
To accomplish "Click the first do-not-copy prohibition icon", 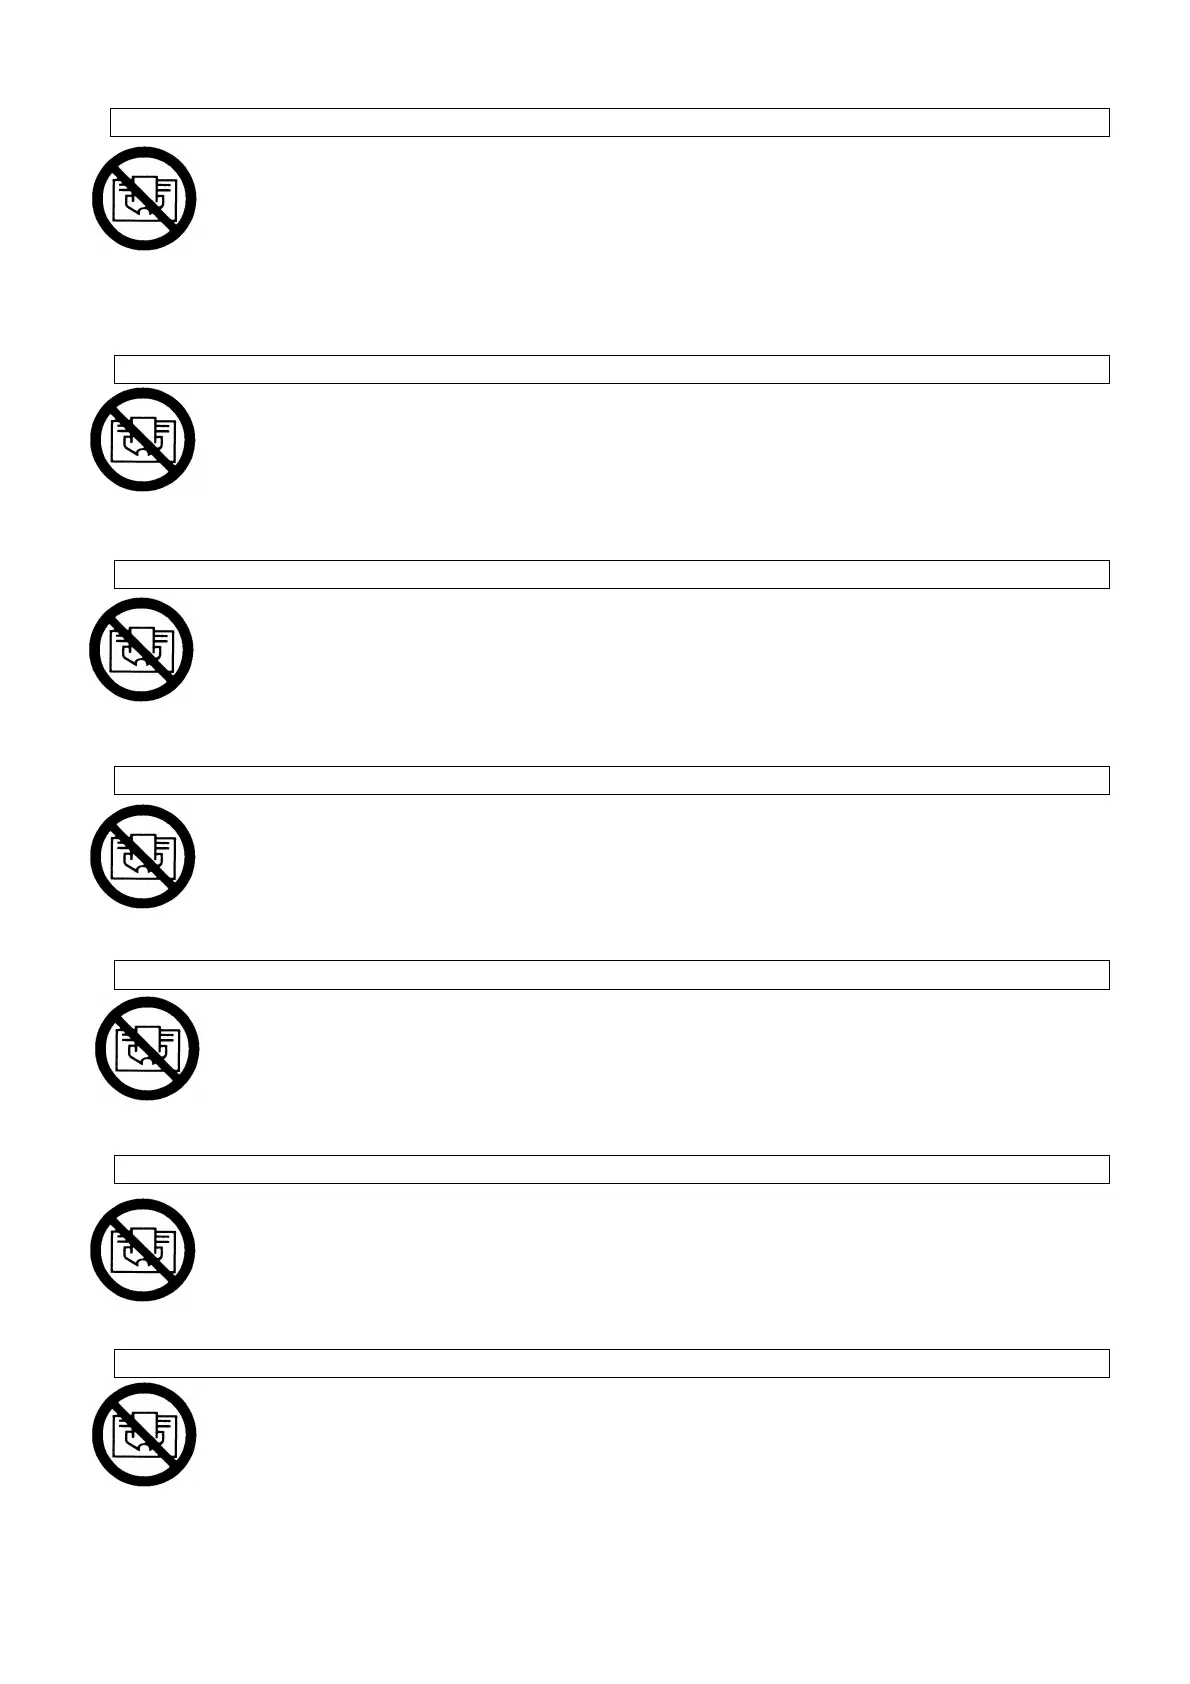I will pos(144,198).
